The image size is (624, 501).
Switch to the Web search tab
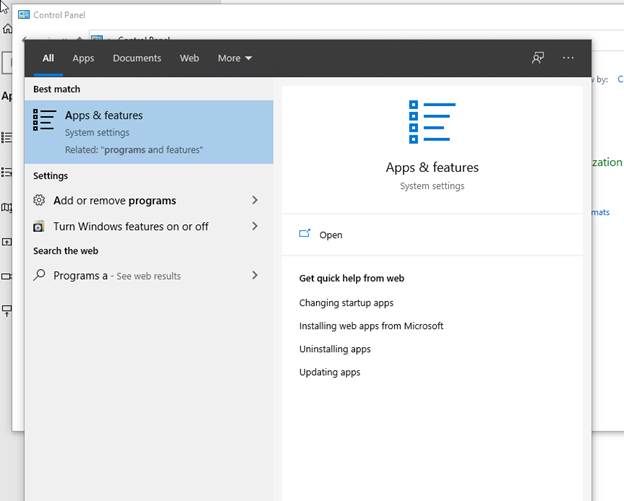coord(189,58)
